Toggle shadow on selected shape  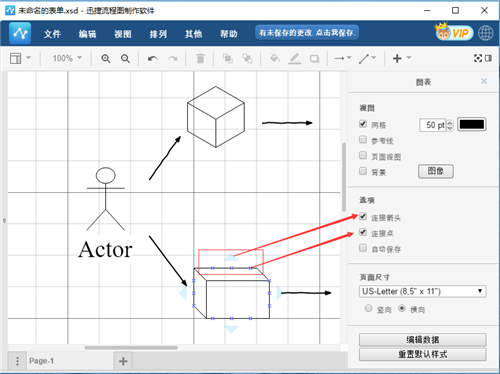(x=314, y=59)
